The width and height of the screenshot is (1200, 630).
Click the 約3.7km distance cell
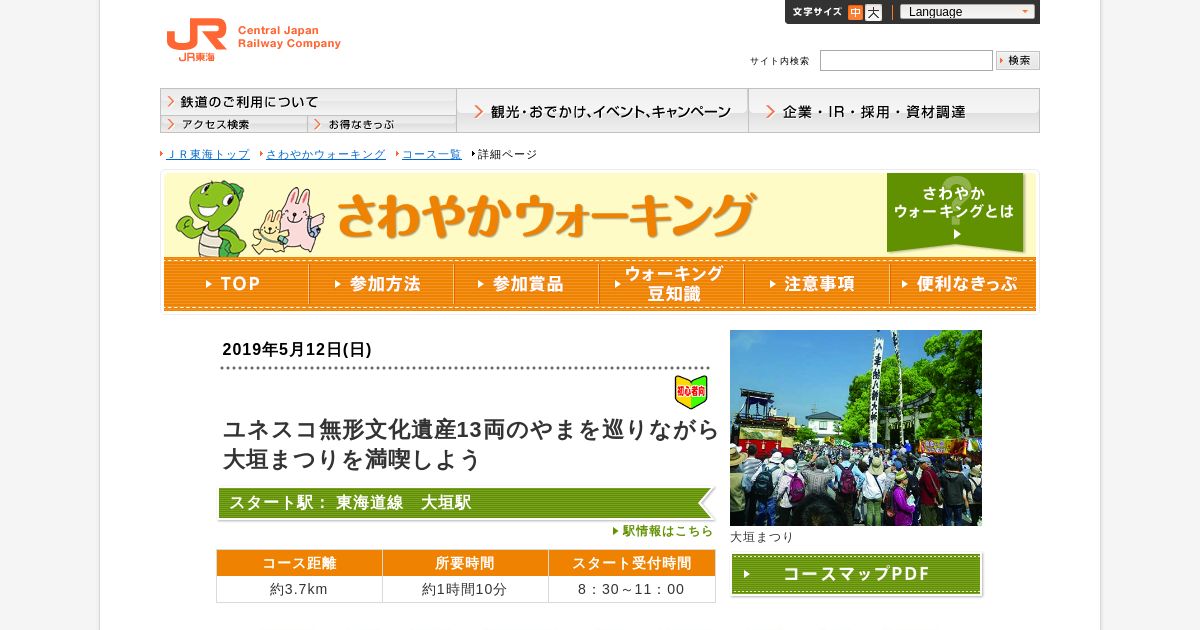[299, 589]
